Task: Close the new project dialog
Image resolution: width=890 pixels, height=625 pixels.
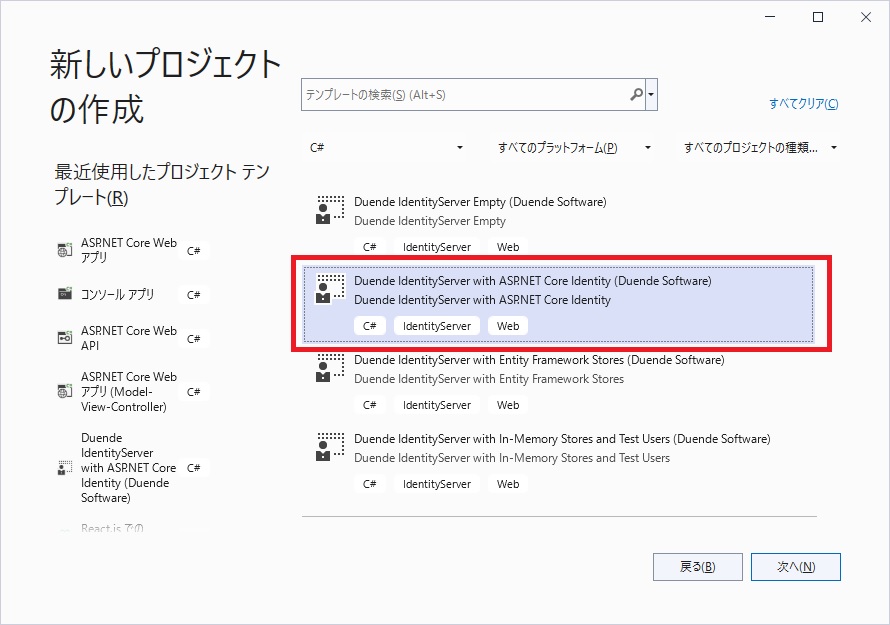Action: point(866,17)
